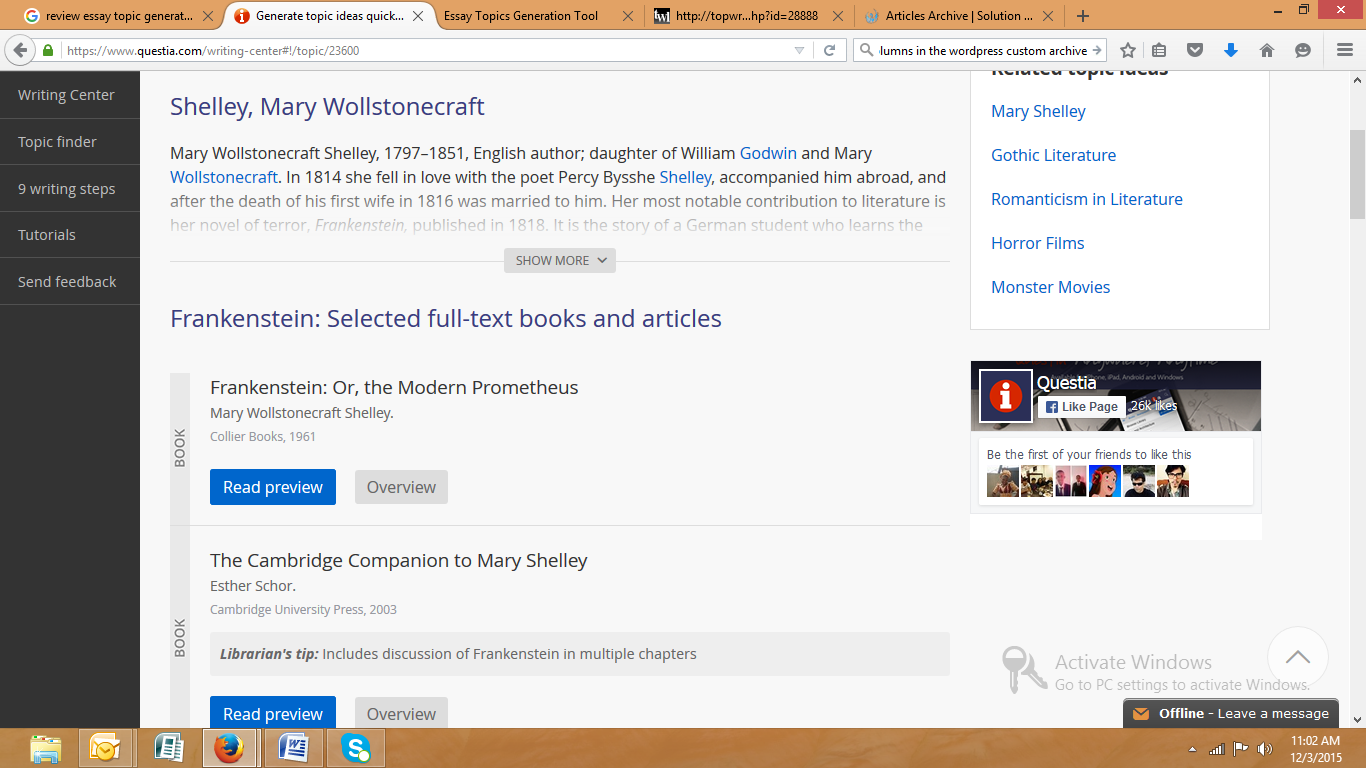The width and height of the screenshot is (1366, 768).
Task: Go to the Firefox home page
Action: [1267, 50]
